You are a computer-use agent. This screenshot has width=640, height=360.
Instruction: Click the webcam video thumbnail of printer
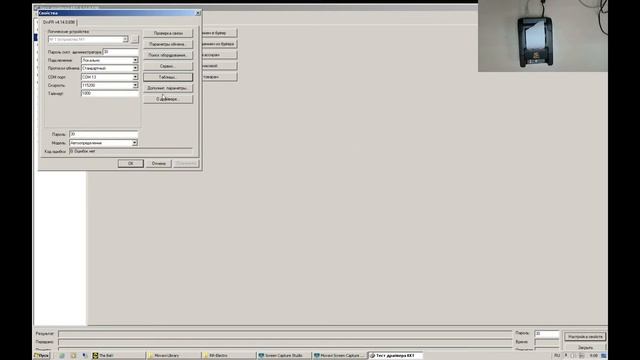pos(543,36)
